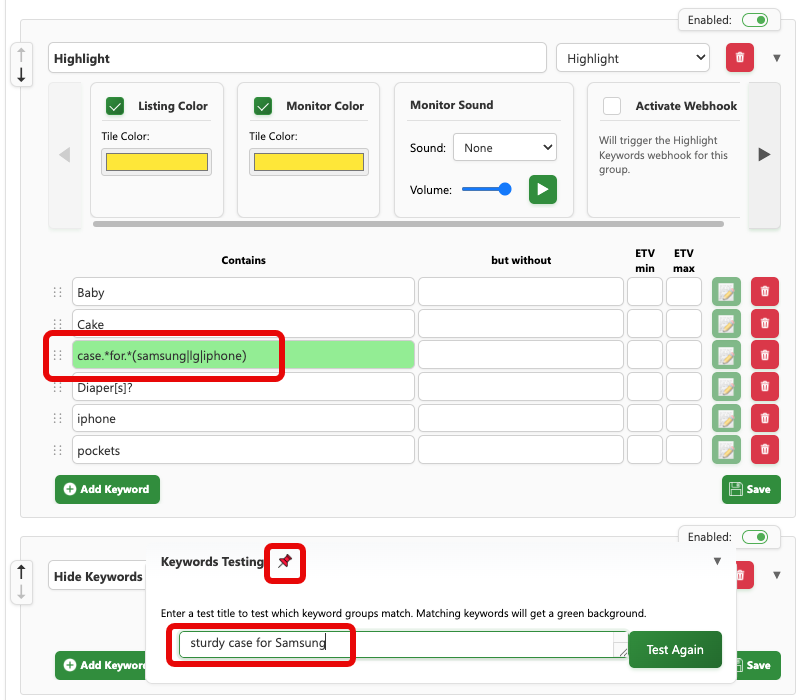The width and height of the screenshot is (804, 700).
Task: Move Highlight group down with arrow
Action: (x=22, y=76)
